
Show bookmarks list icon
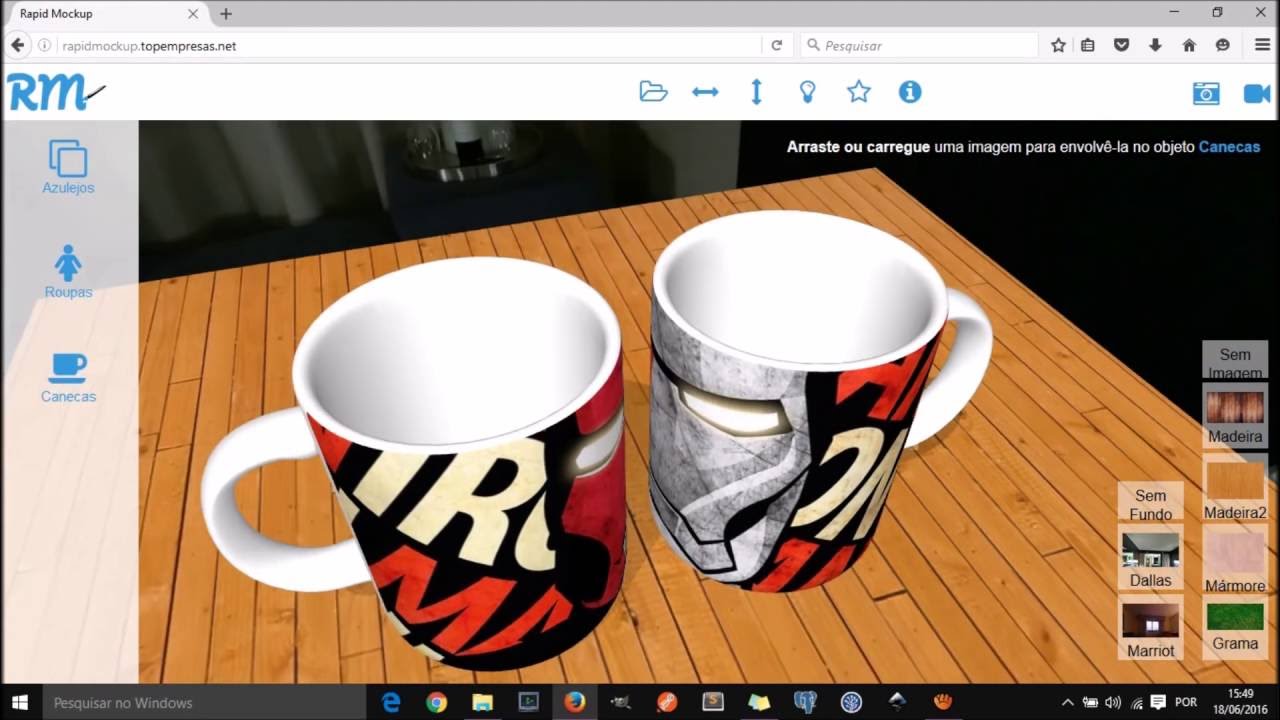(x=1088, y=46)
